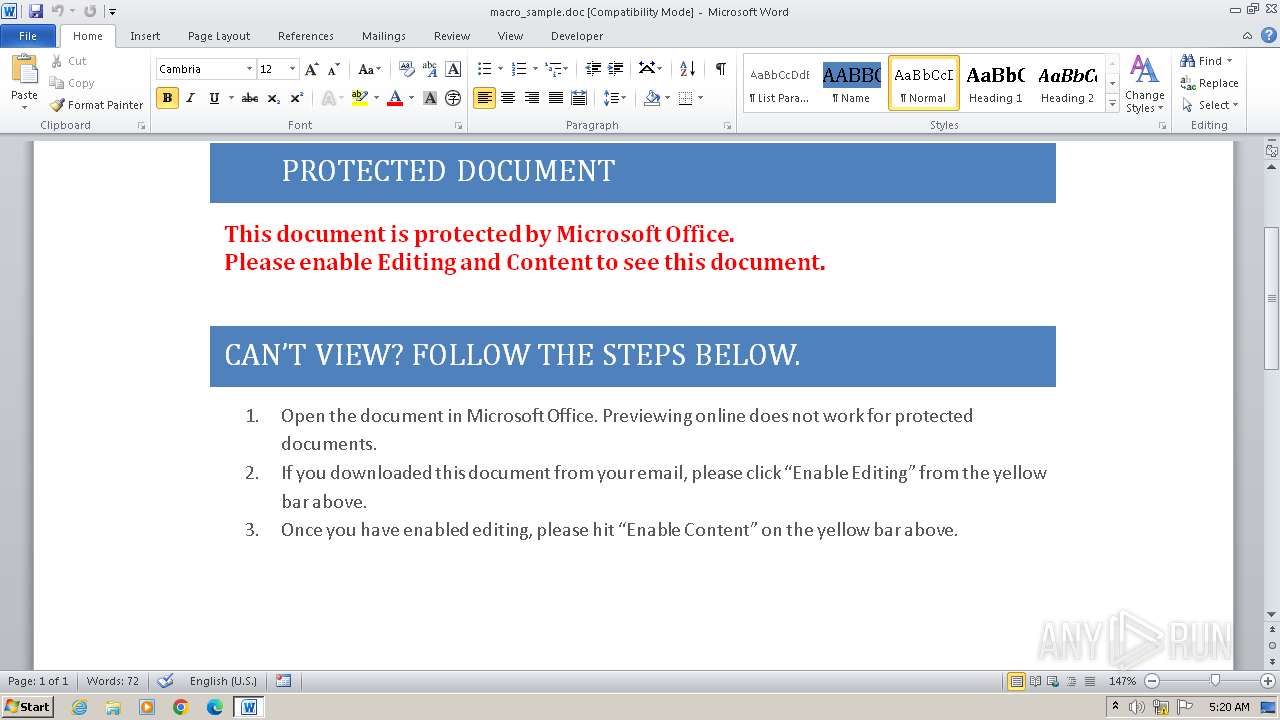The height and width of the screenshot is (720, 1280).
Task: Click the Replace button
Action: click(1209, 83)
